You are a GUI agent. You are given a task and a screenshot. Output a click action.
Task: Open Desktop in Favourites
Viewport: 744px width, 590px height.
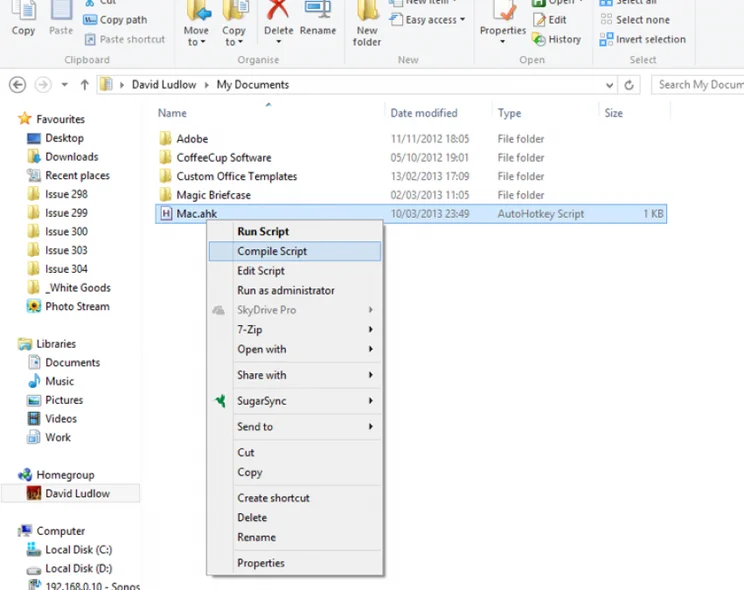pos(56,138)
